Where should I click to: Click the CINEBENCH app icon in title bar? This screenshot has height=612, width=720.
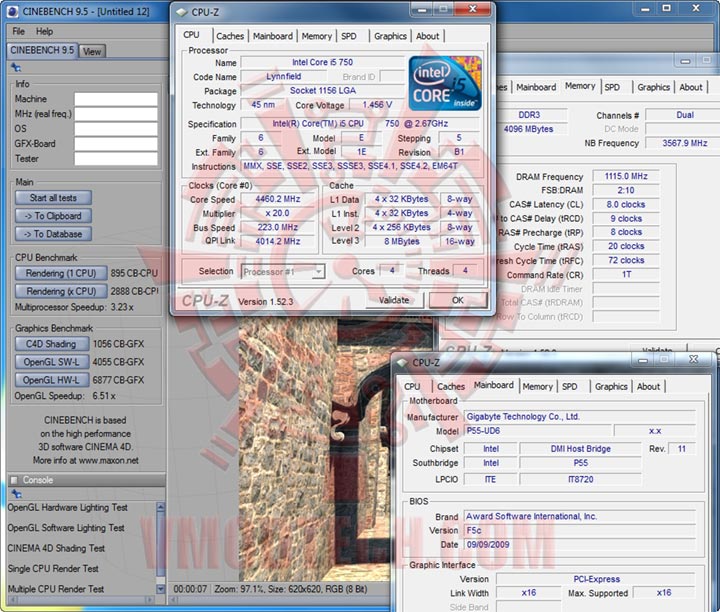12,12
